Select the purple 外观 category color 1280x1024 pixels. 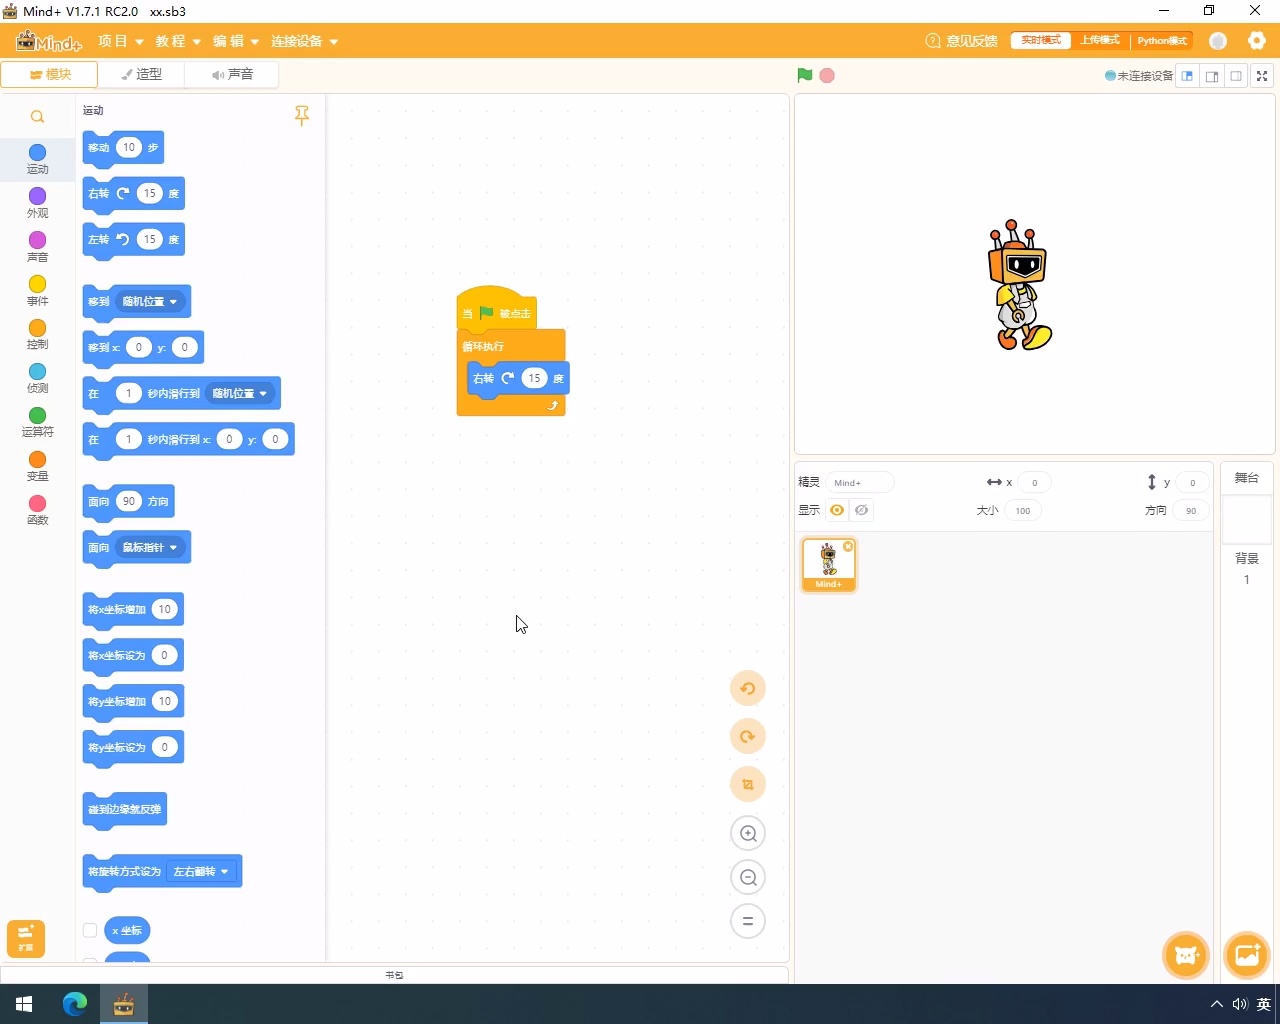37,196
